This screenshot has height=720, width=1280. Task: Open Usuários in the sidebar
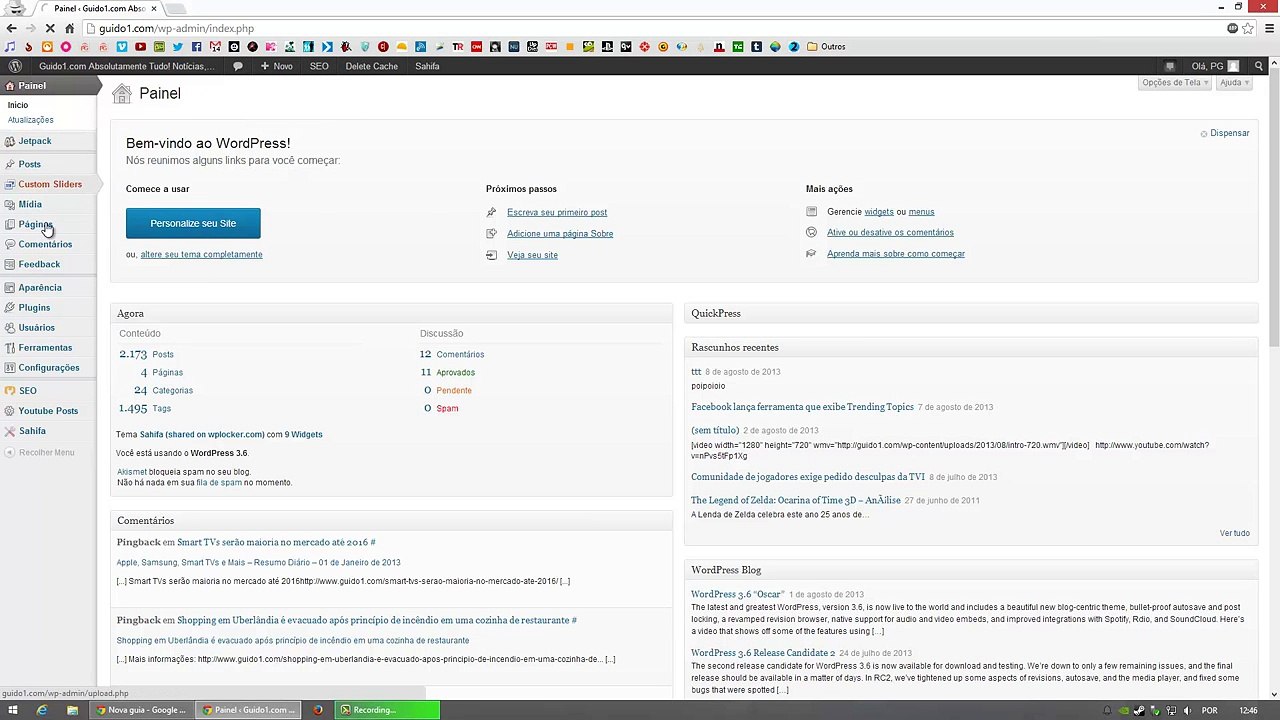coord(48,327)
